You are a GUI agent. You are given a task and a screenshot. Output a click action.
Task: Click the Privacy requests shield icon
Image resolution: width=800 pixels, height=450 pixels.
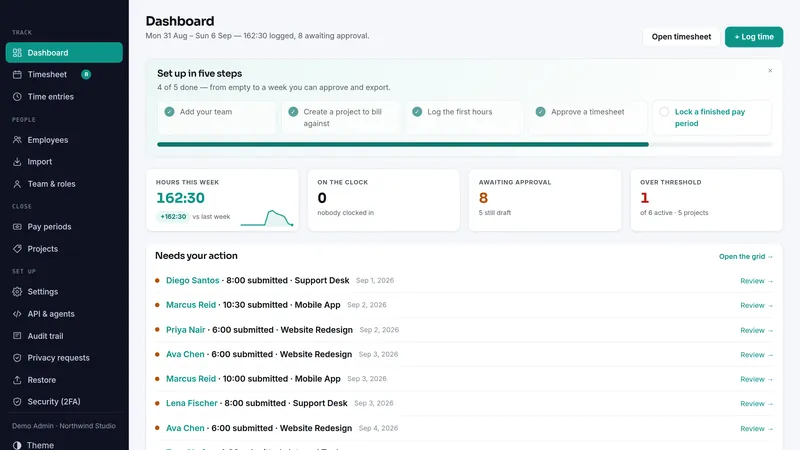(x=17, y=358)
